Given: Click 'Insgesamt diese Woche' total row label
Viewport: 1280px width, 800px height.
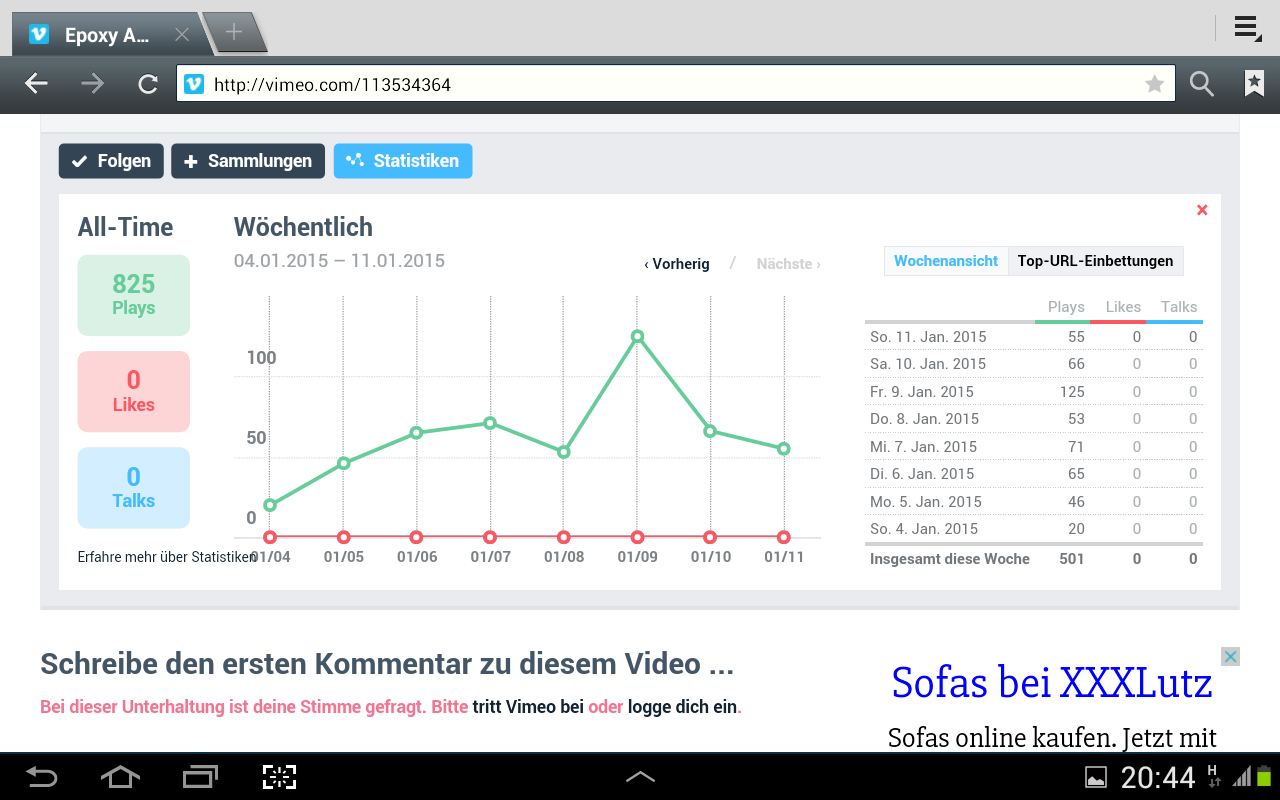Looking at the screenshot, I should tap(950, 559).
